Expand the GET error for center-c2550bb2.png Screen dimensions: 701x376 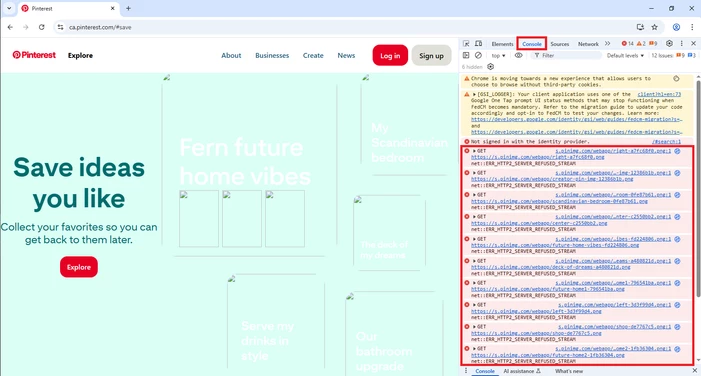tap(474, 217)
